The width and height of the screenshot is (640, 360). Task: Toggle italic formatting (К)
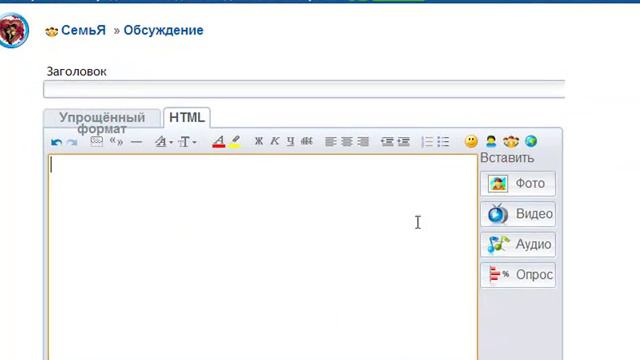point(275,141)
